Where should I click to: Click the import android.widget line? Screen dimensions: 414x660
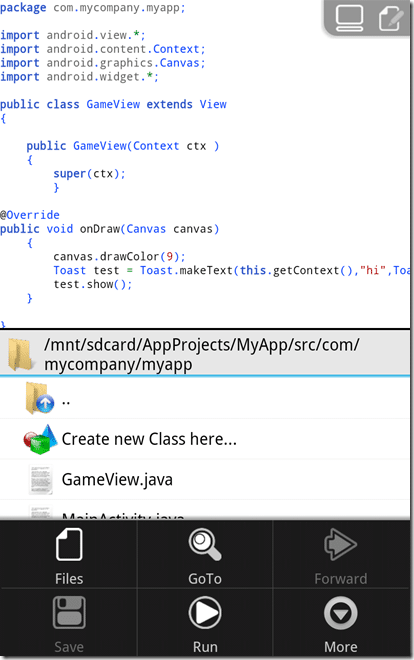(79, 77)
